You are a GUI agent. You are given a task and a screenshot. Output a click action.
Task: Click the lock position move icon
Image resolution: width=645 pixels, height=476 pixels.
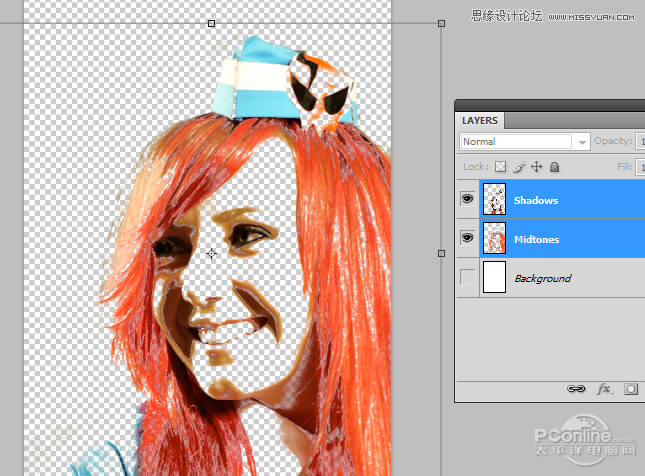tap(536, 167)
